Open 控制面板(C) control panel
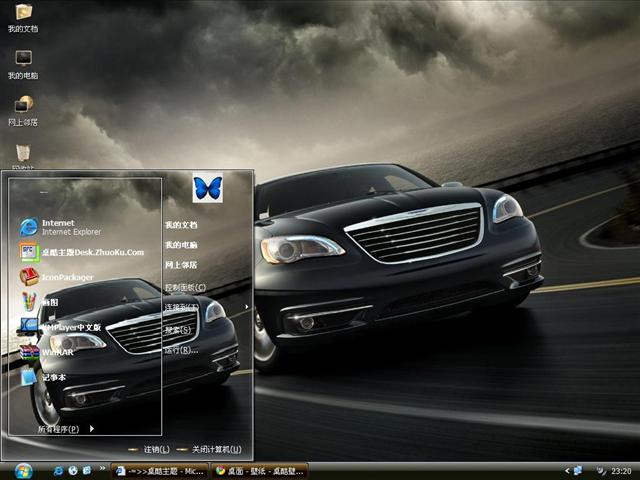The width and height of the screenshot is (640, 480). 185,287
